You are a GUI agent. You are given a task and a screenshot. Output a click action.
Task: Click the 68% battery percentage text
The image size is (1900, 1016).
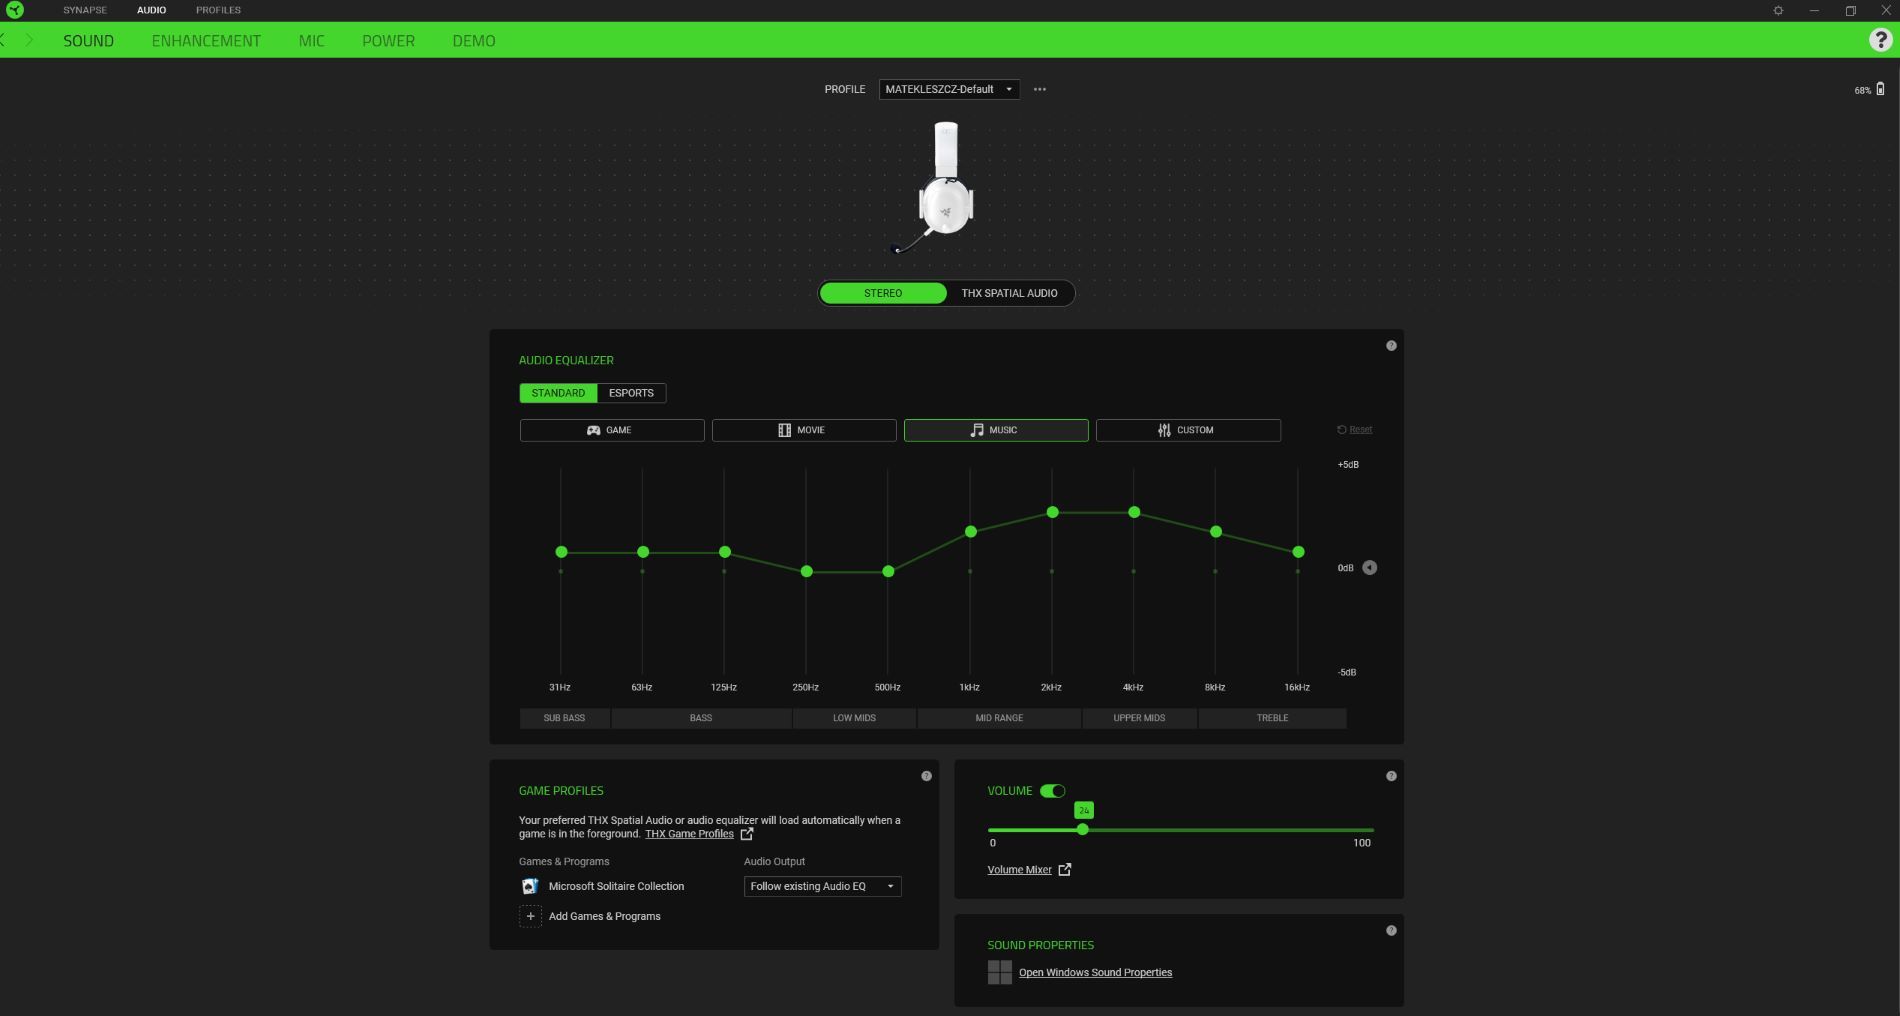(x=1862, y=90)
